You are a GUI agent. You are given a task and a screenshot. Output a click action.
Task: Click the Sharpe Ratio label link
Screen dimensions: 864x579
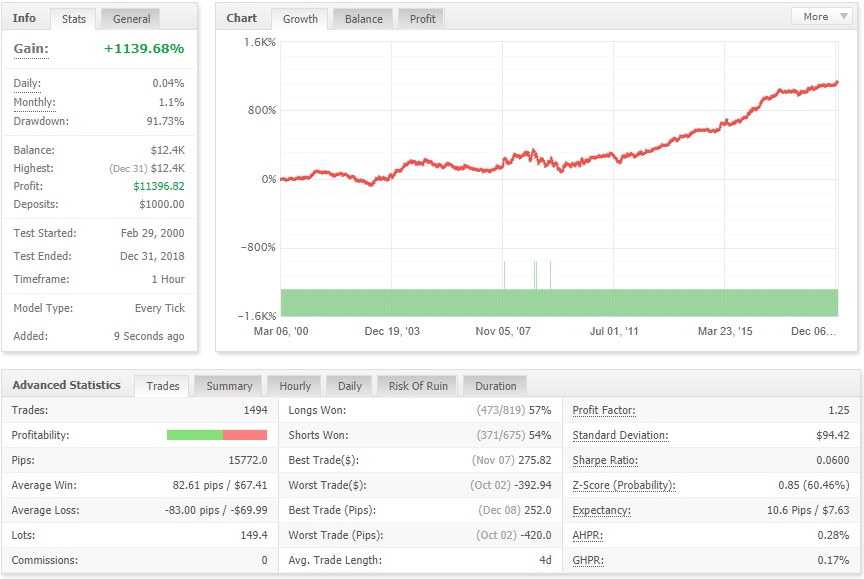[605, 461]
